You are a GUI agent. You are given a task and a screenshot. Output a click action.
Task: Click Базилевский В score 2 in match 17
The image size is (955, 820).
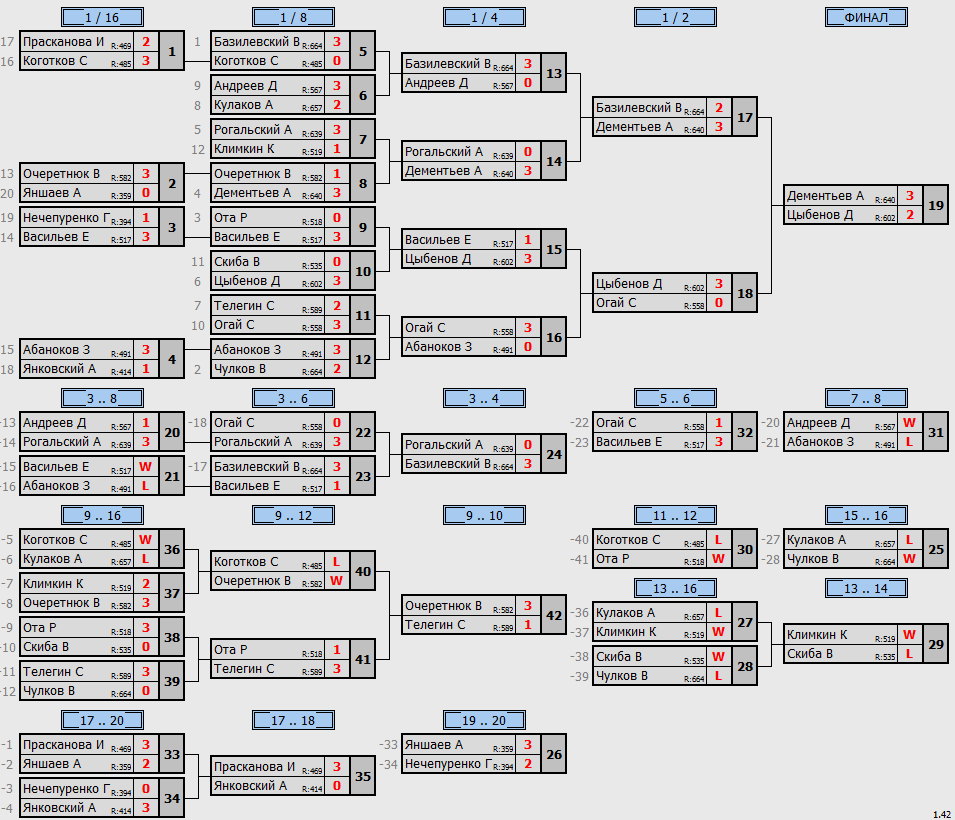[x=719, y=108]
